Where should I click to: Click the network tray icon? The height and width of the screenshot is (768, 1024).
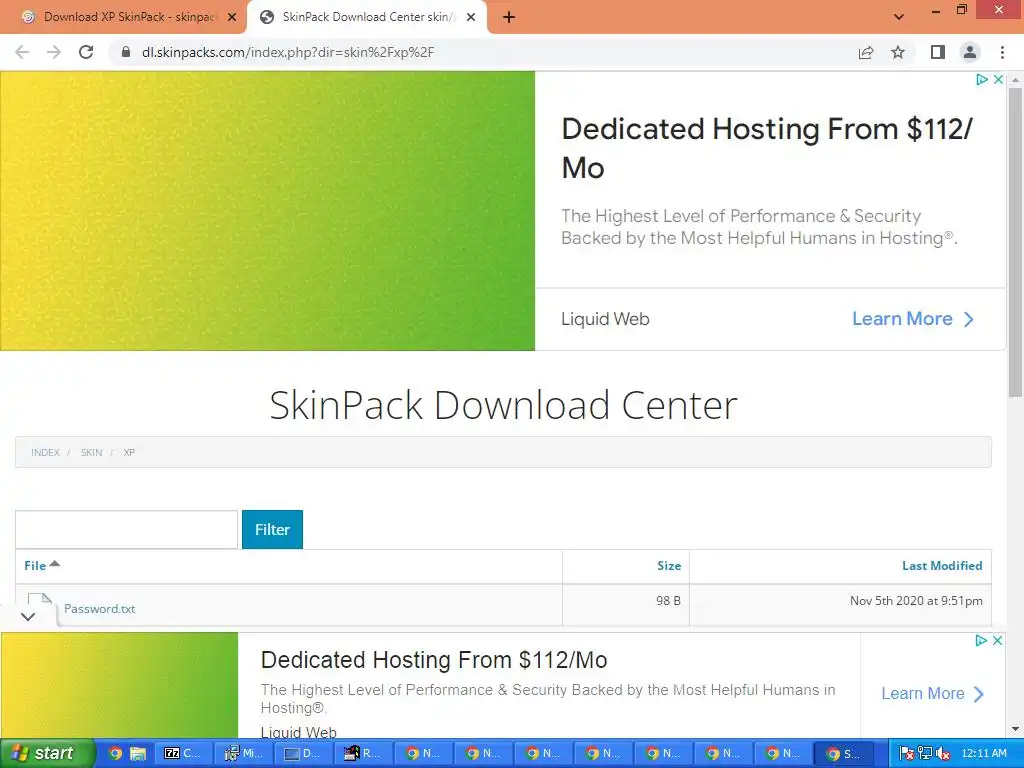point(924,754)
